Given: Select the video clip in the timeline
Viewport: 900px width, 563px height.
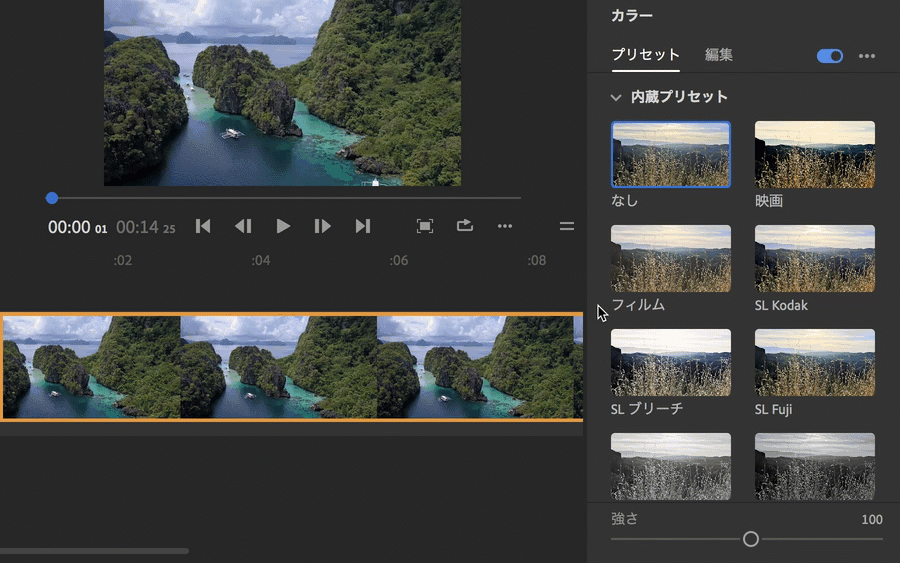Looking at the screenshot, I should [291, 367].
